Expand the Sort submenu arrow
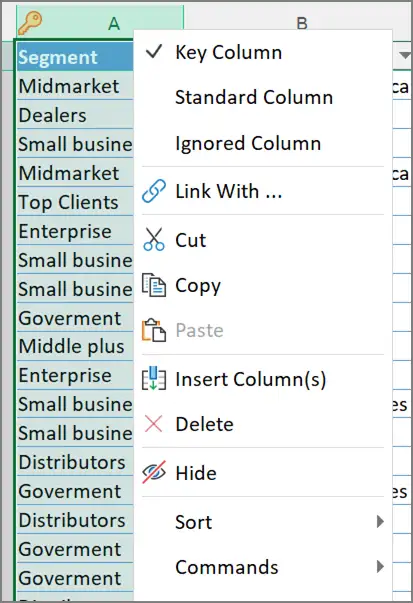Screen dimensions: 413x603 click(x=380, y=521)
